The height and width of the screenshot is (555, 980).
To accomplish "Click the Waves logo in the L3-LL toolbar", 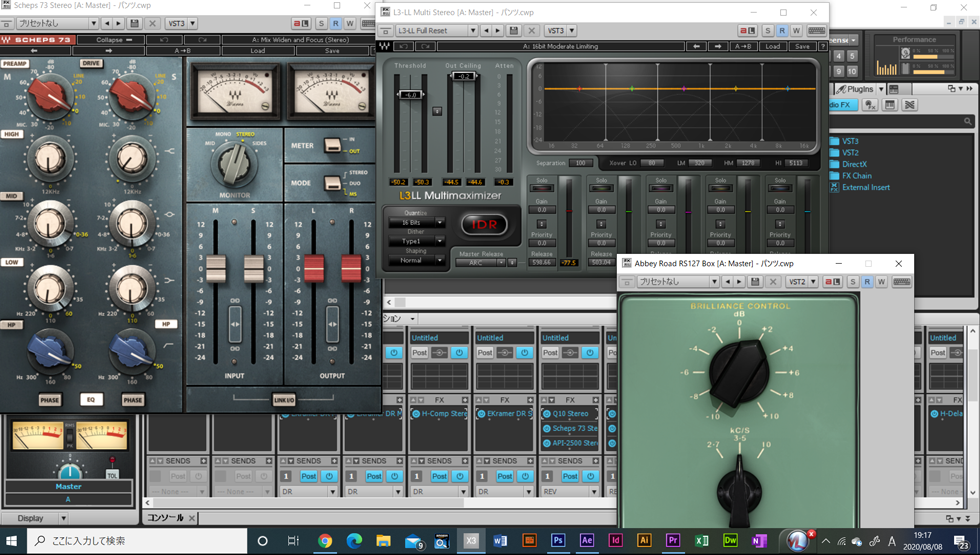I will [384, 46].
